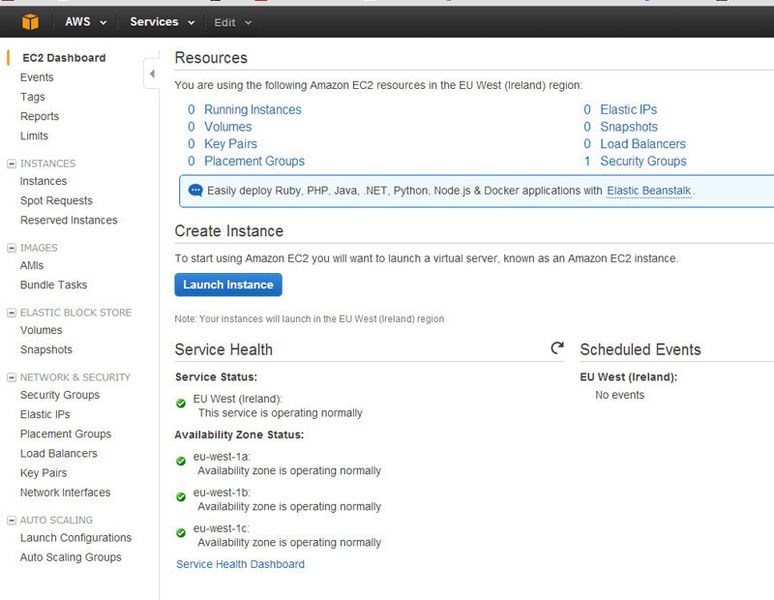Open the AWS dropdown menu

pyautogui.click(x=85, y=22)
